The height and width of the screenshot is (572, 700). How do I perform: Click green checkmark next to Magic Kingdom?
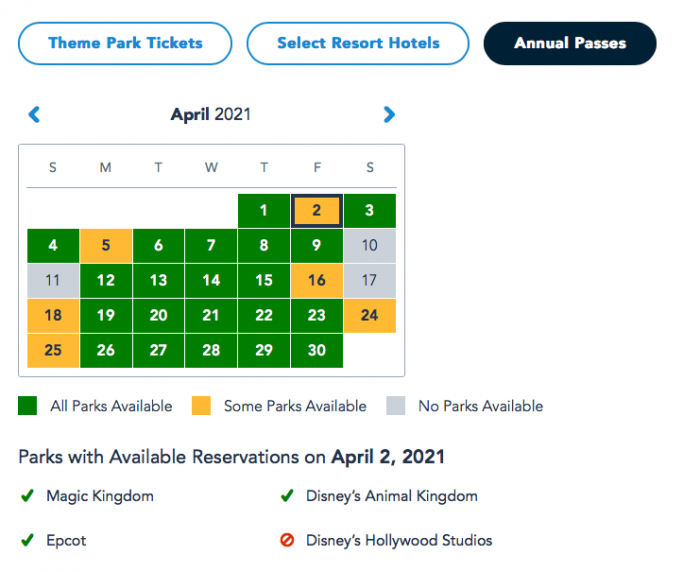click(x=26, y=495)
